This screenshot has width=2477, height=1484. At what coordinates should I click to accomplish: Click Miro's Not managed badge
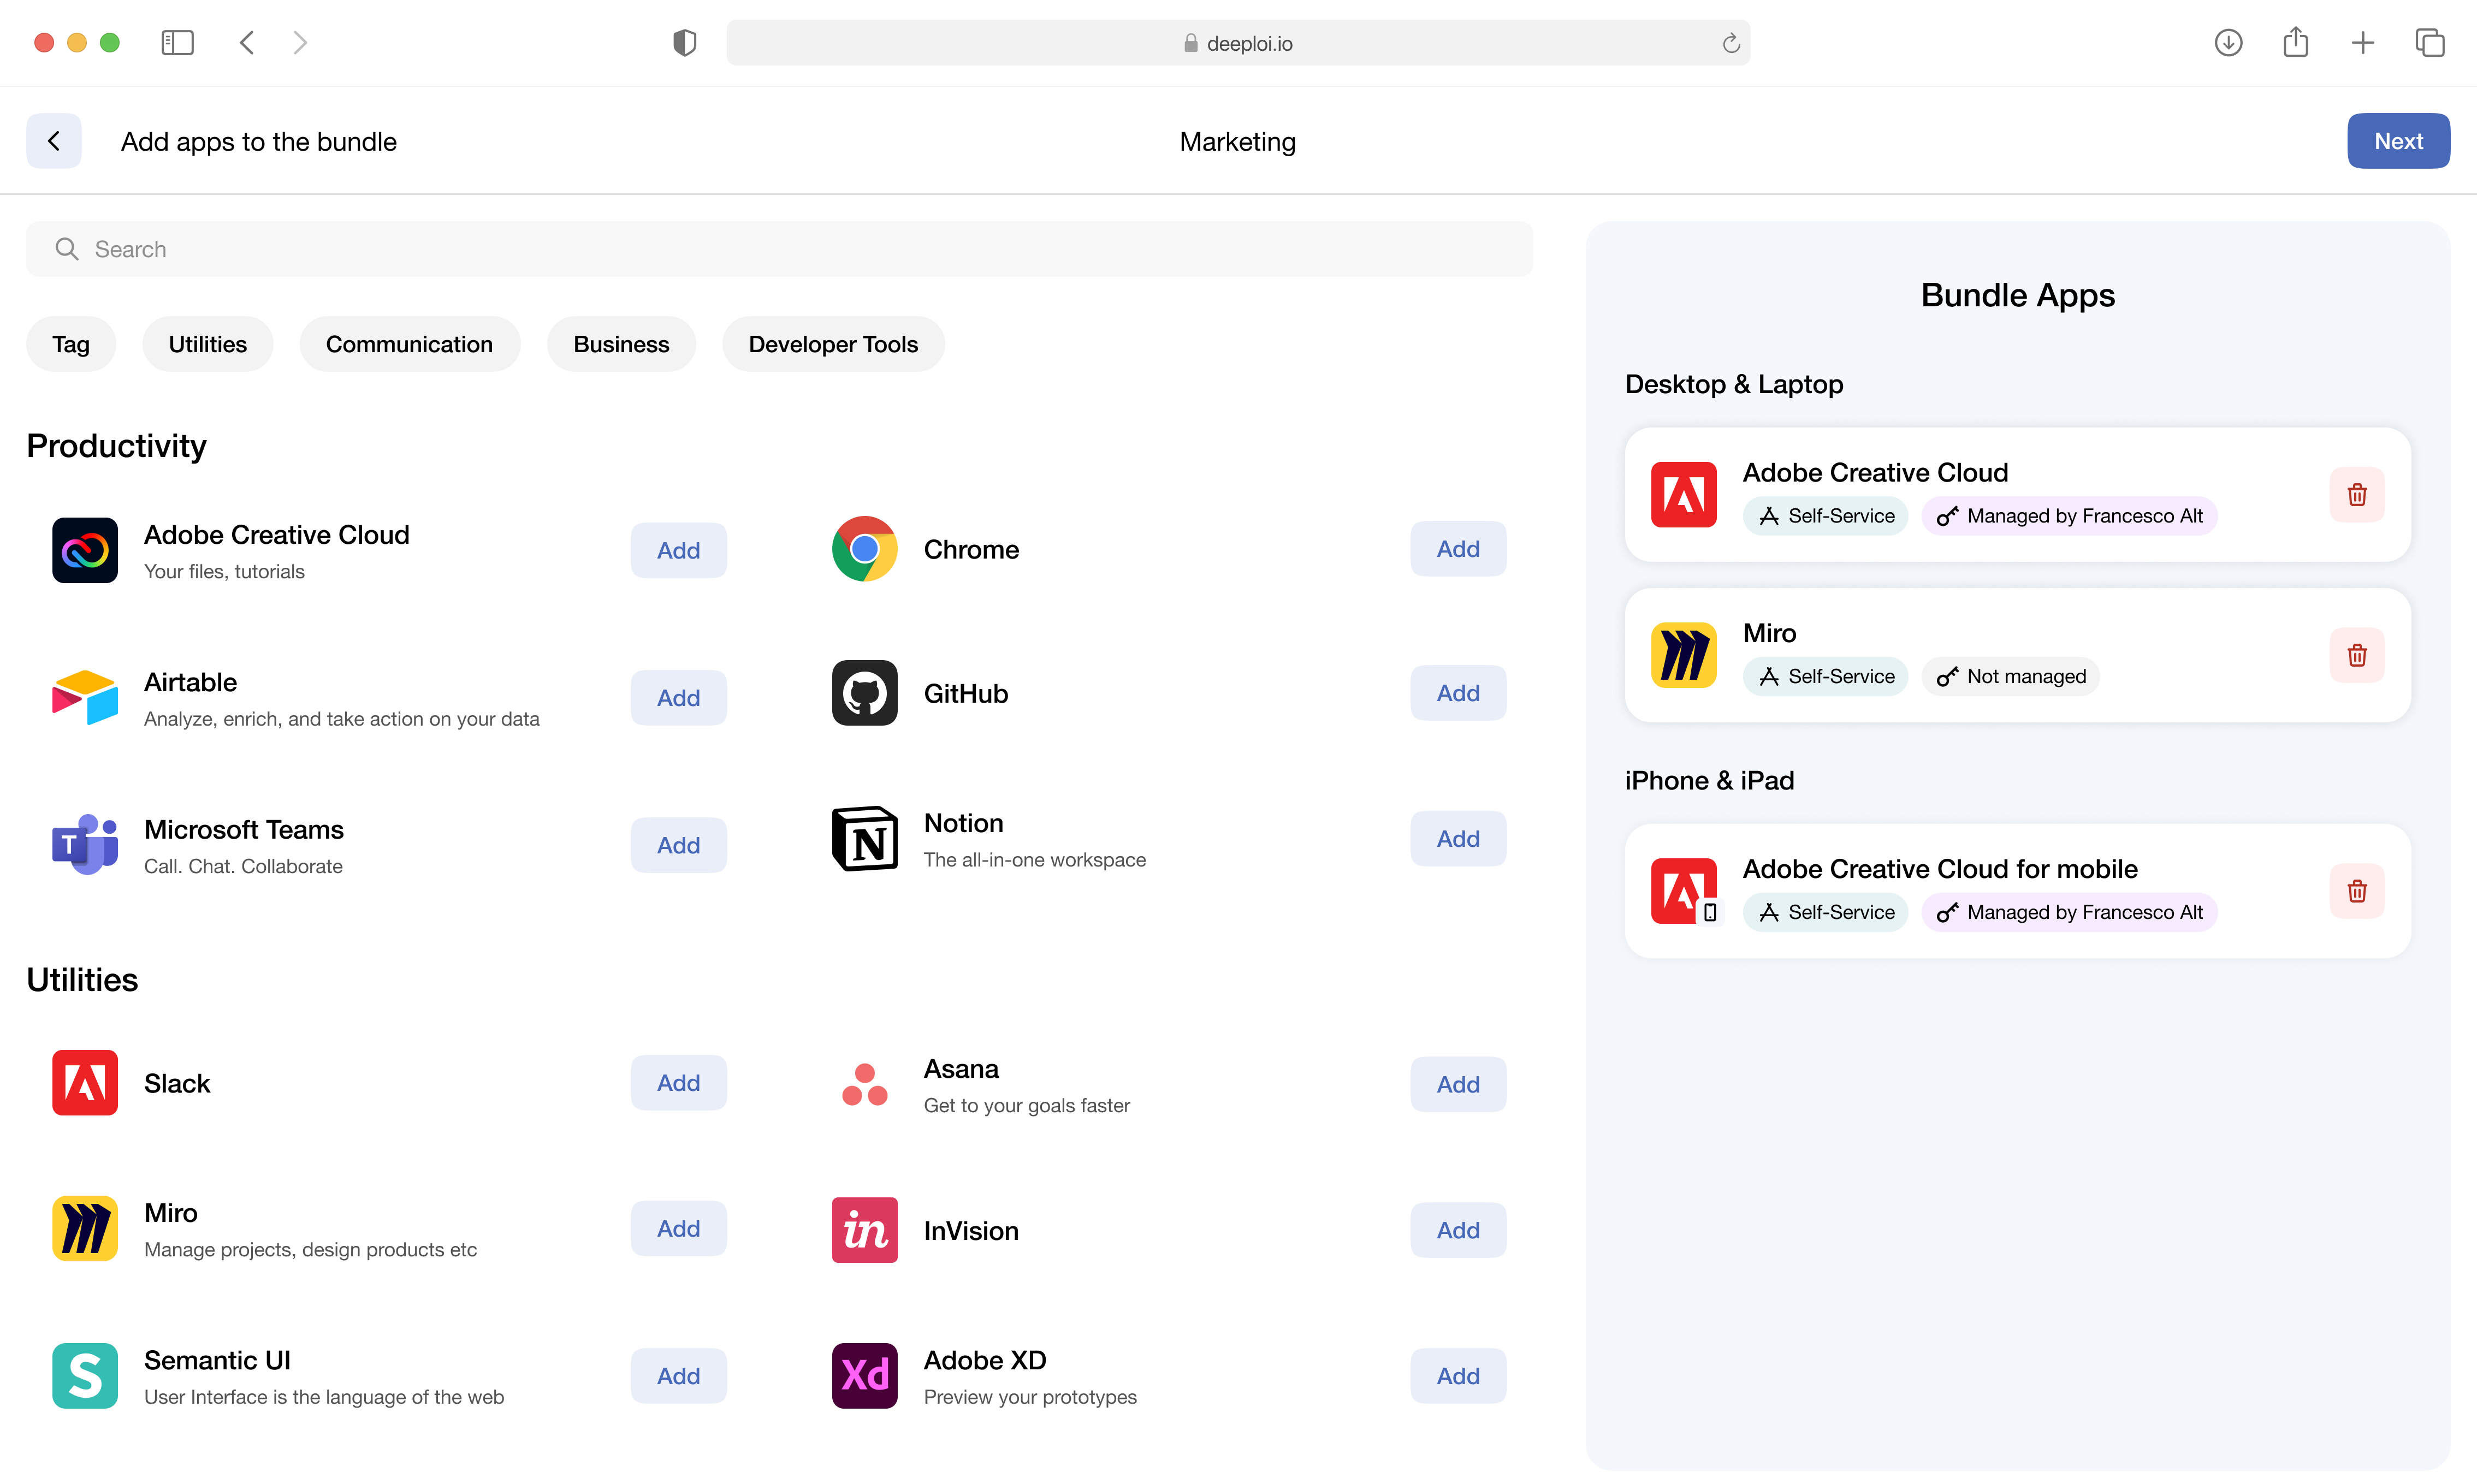point(2010,676)
